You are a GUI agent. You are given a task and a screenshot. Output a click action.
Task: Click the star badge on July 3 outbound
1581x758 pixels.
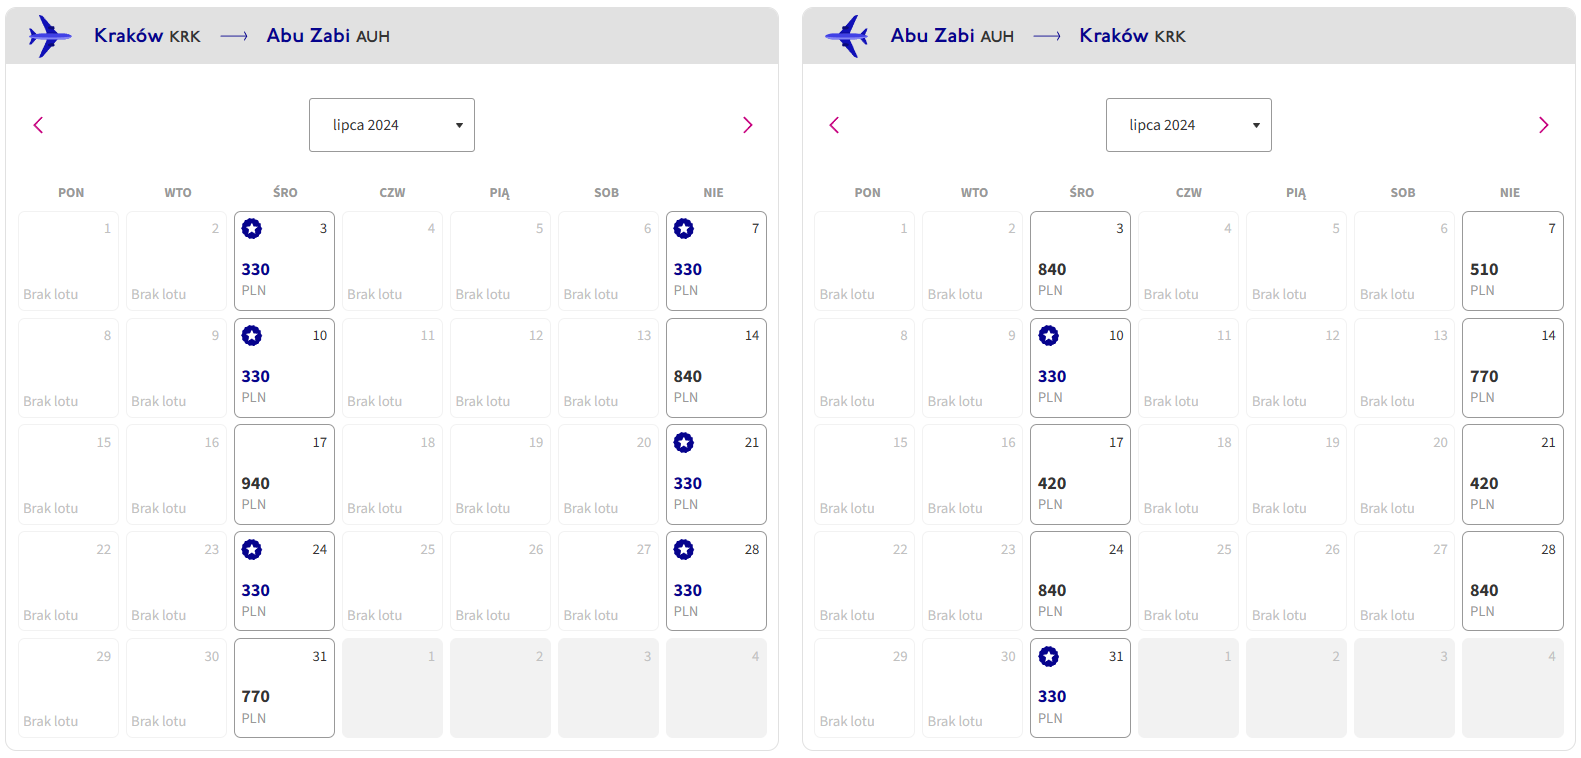coord(252,229)
